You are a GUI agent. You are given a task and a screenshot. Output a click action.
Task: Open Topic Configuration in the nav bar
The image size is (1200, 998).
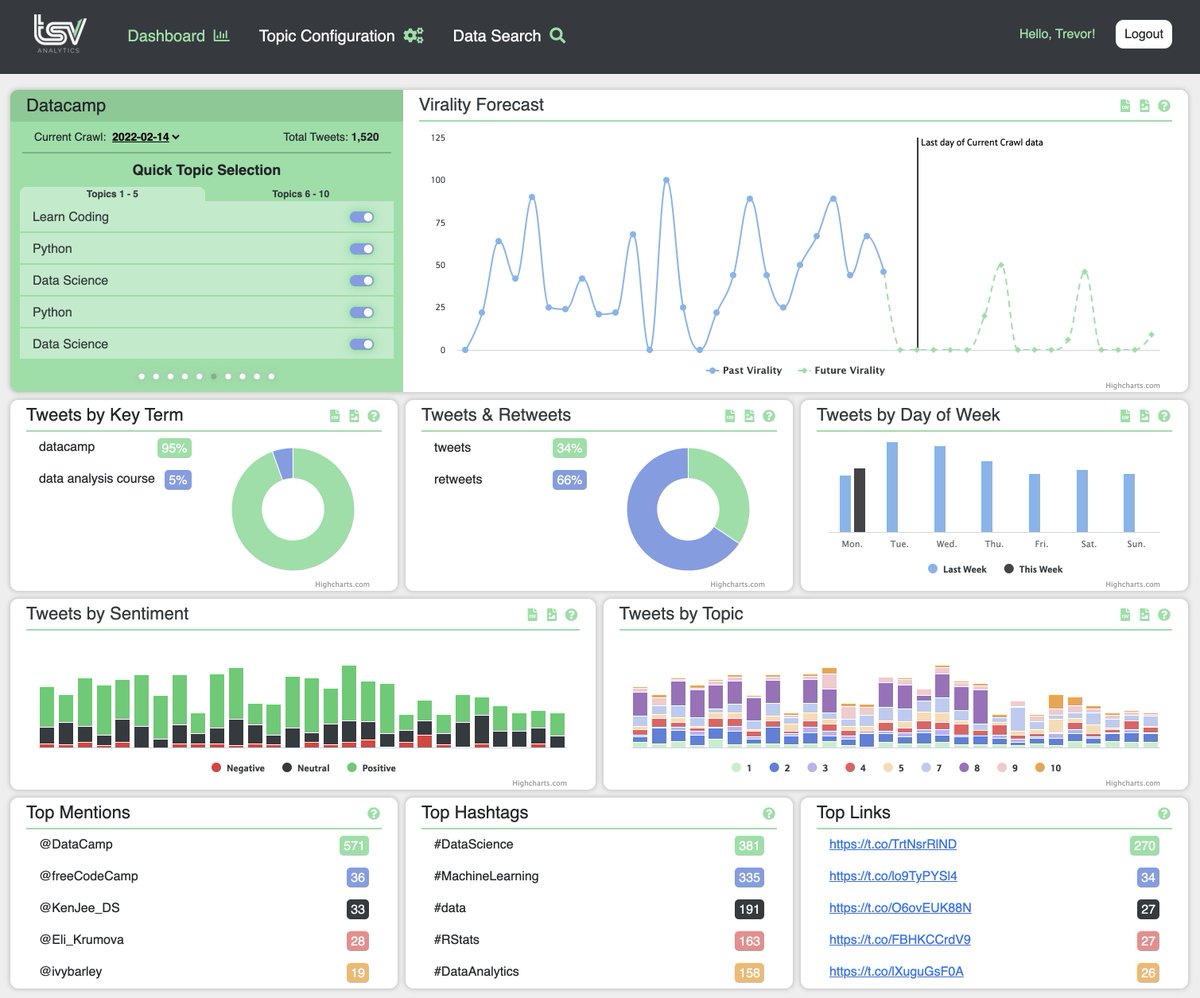click(341, 36)
